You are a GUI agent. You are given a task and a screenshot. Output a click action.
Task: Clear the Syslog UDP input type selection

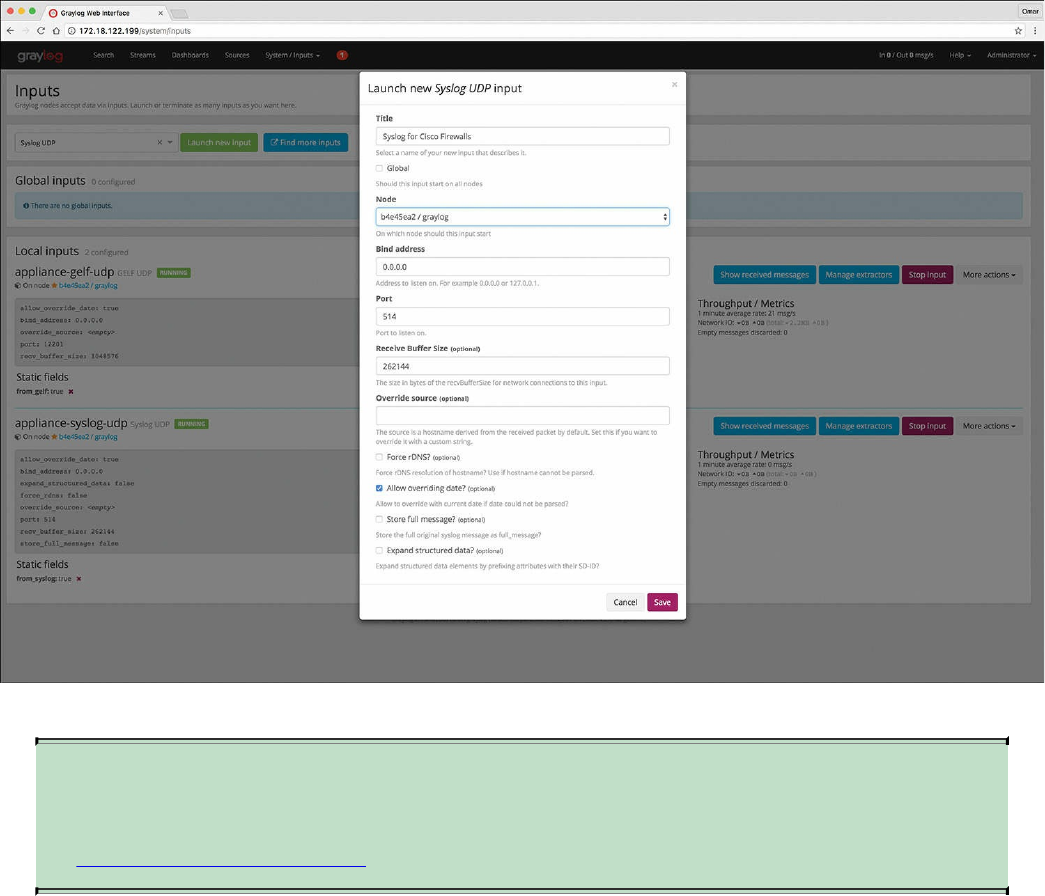tap(159, 143)
